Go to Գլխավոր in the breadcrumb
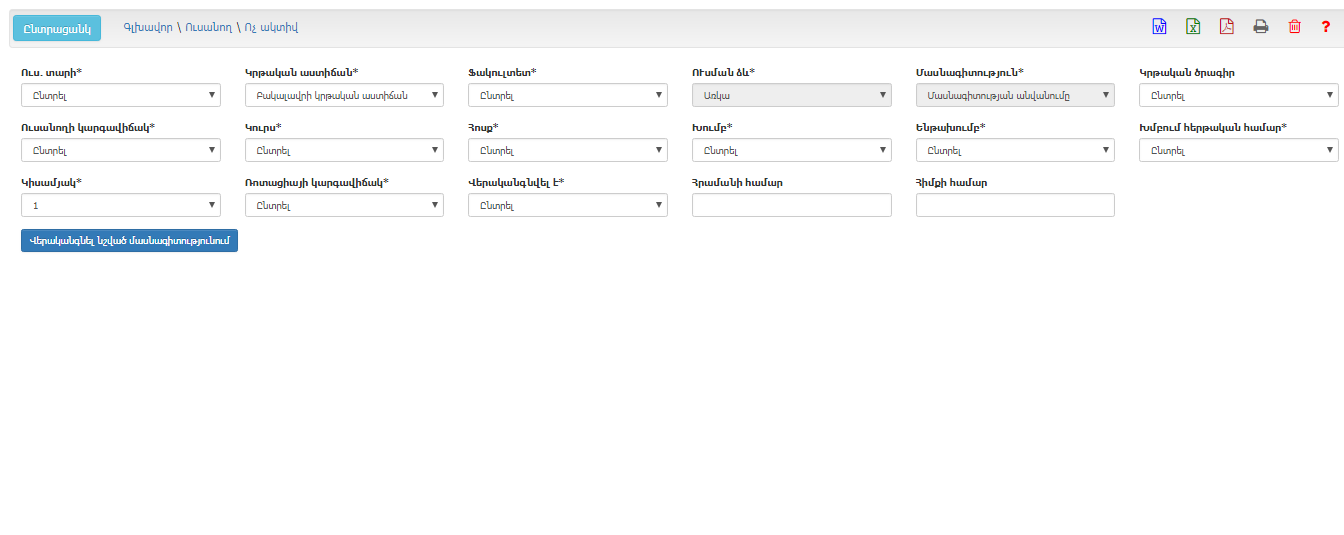This screenshot has height=535, width=1344. 147,28
